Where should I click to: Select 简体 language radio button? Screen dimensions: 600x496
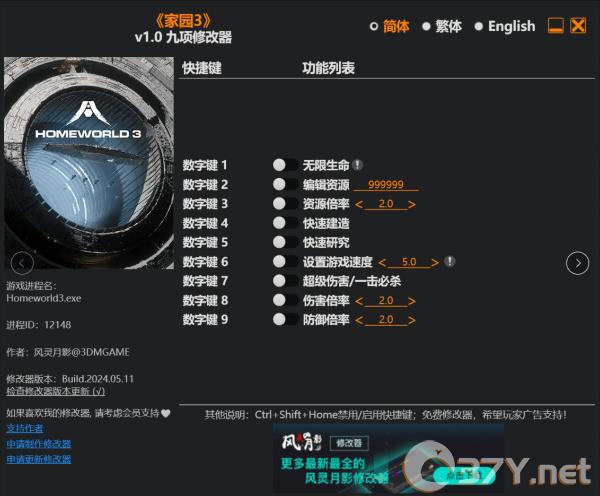point(374,26)
